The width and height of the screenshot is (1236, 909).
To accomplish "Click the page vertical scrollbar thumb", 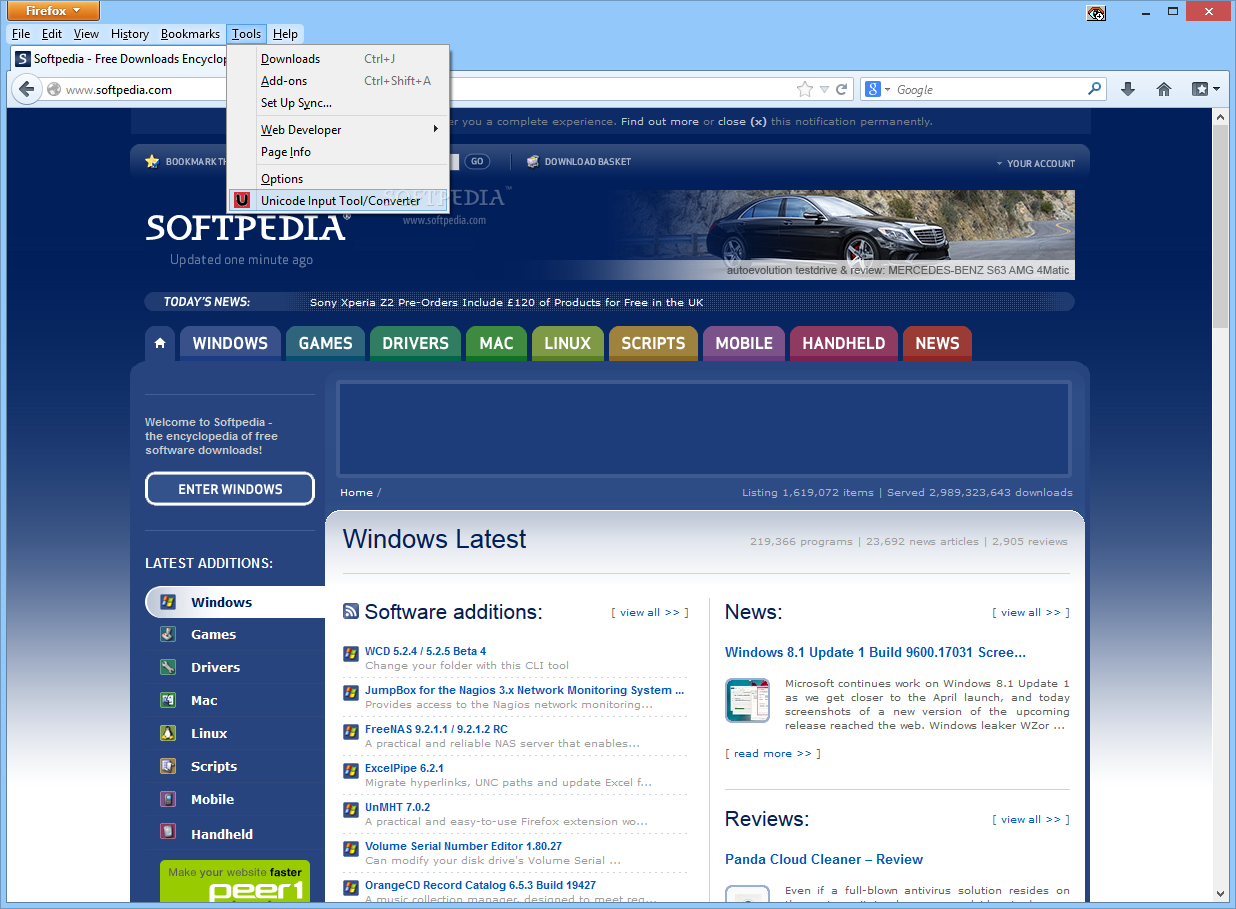I will [x=1220, y=226].
